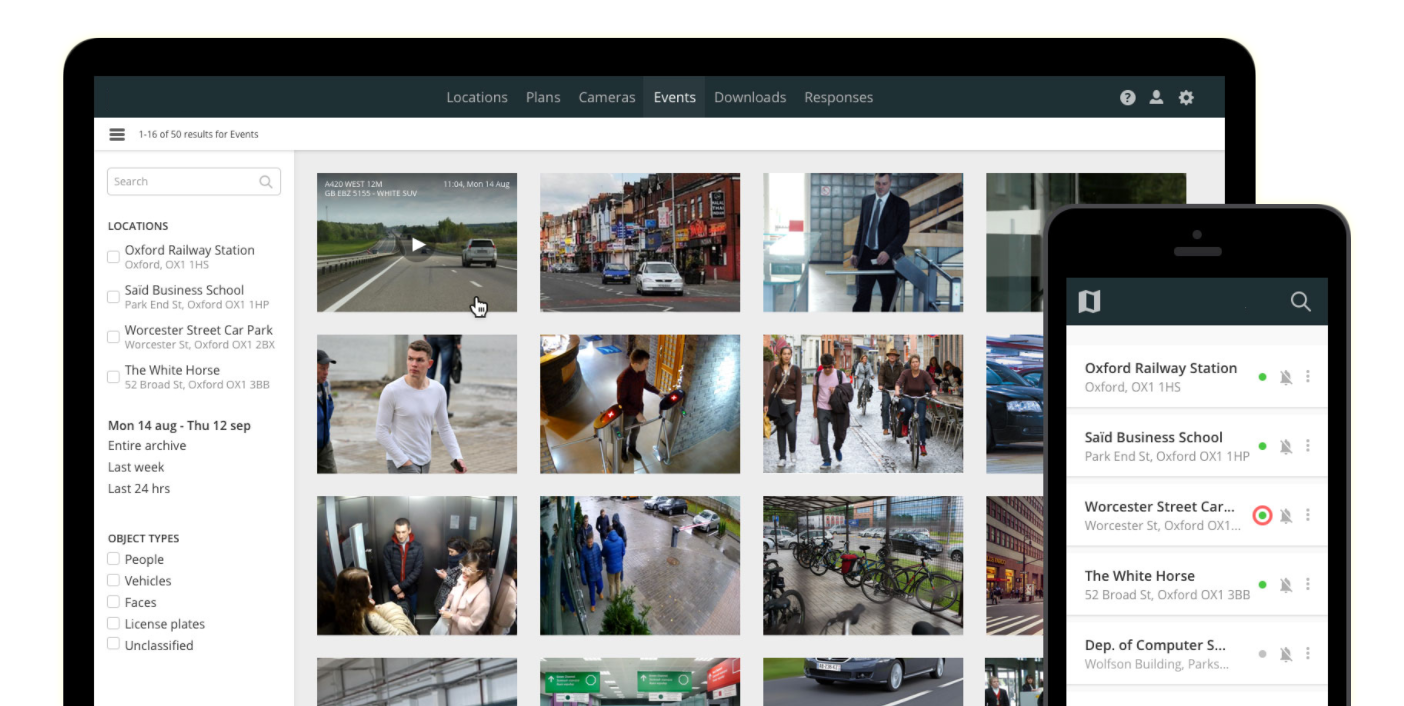Tap the search icon on the phone header
This screenshot has height=706, width=1404.
(x=1300, y=301)
